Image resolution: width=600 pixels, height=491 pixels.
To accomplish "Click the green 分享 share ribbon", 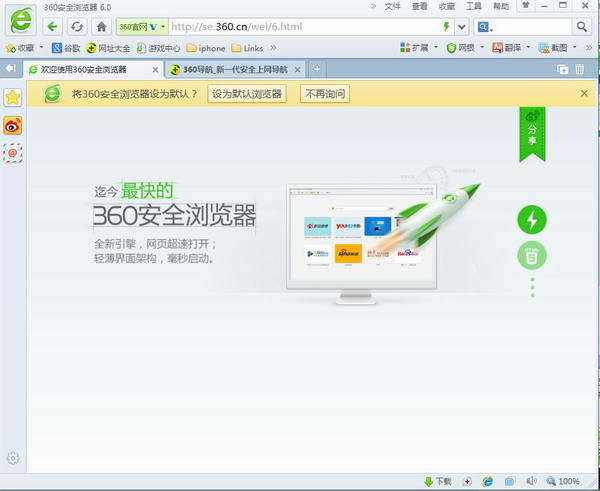I will click(x=532, y=135).
